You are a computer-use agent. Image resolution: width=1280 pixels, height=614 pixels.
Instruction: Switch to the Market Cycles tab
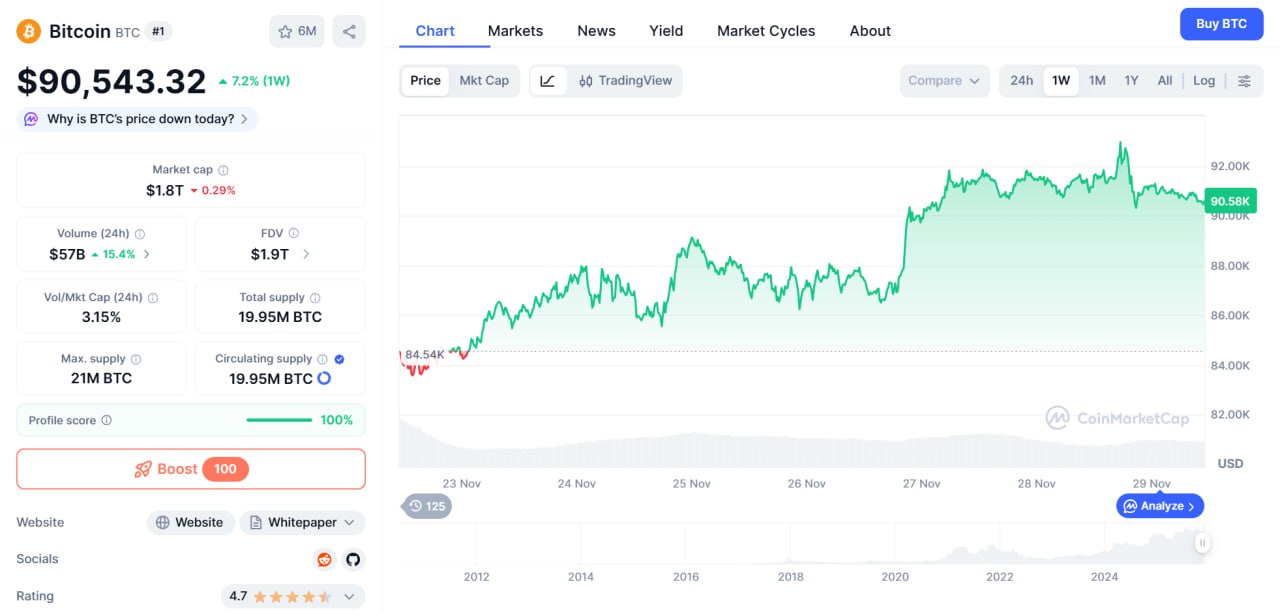[766, 31]
